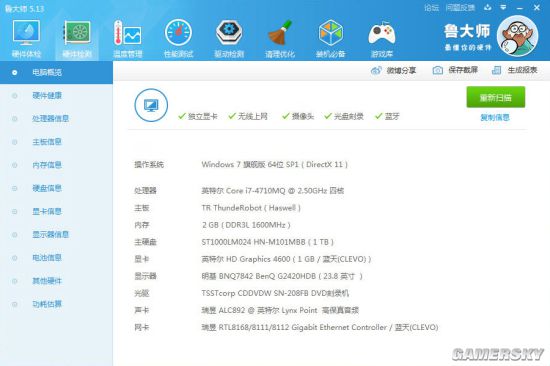
Task: Share via 微博分享
Action: [x=393, y=71]
